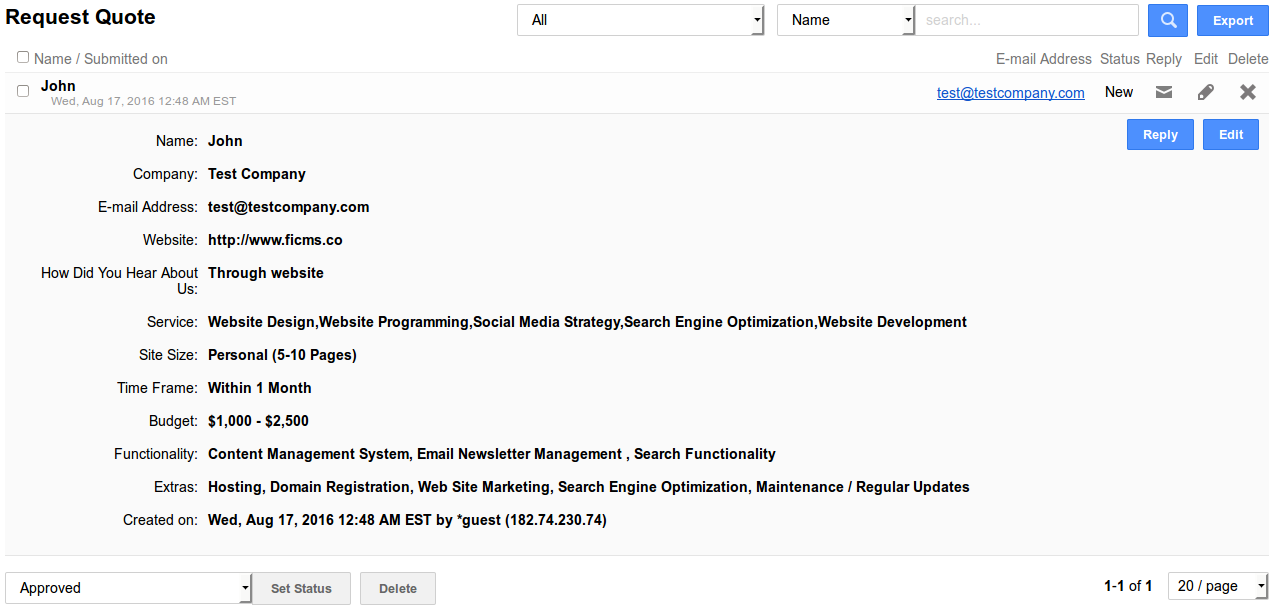Click the Status column header
This screenshot has height=613, width=1274.
[1119, 59]
